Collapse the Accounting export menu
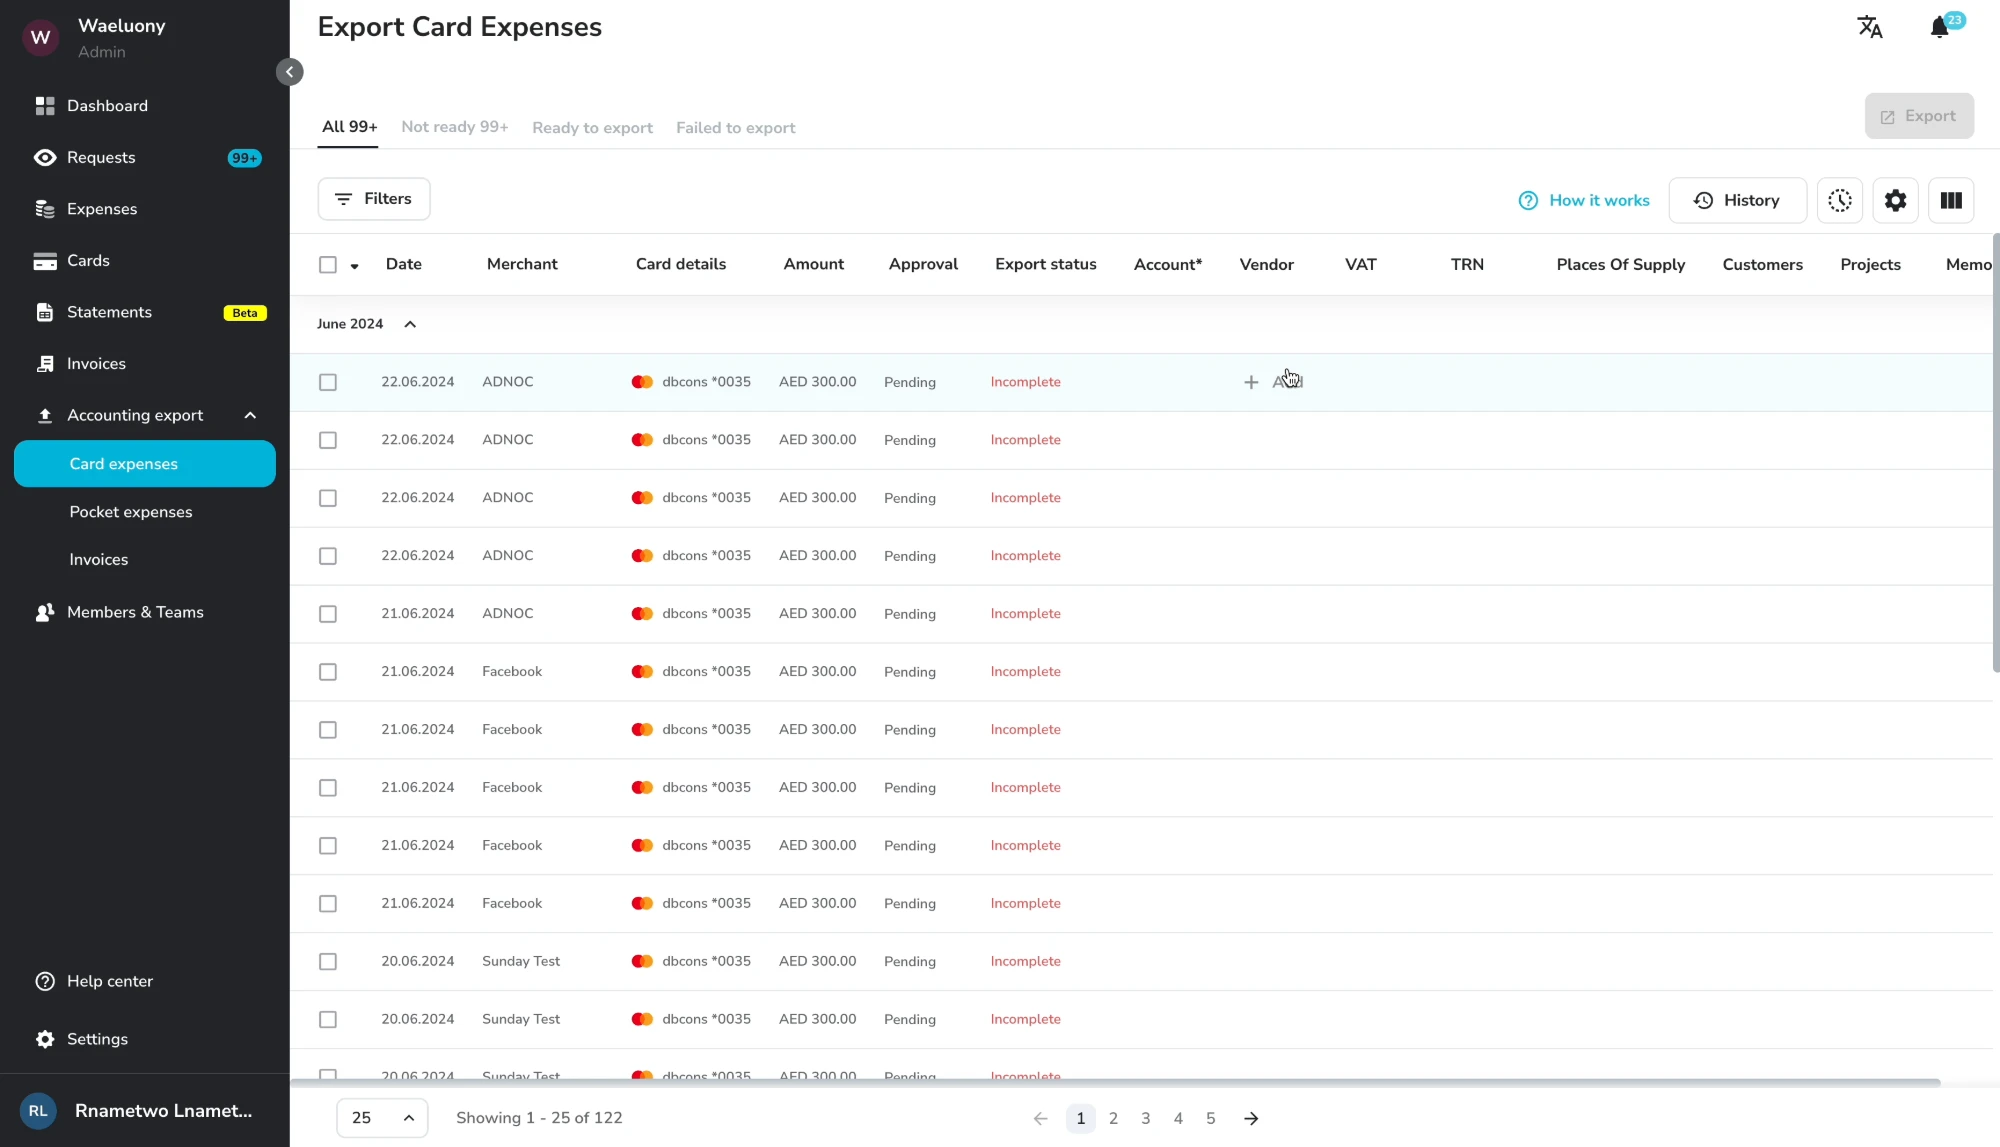 point(250,415)
